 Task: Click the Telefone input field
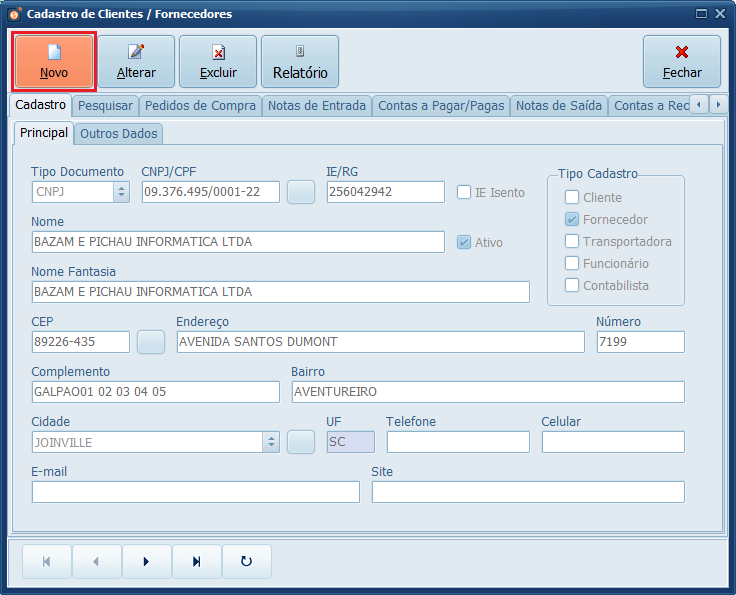tap(458, 442)
